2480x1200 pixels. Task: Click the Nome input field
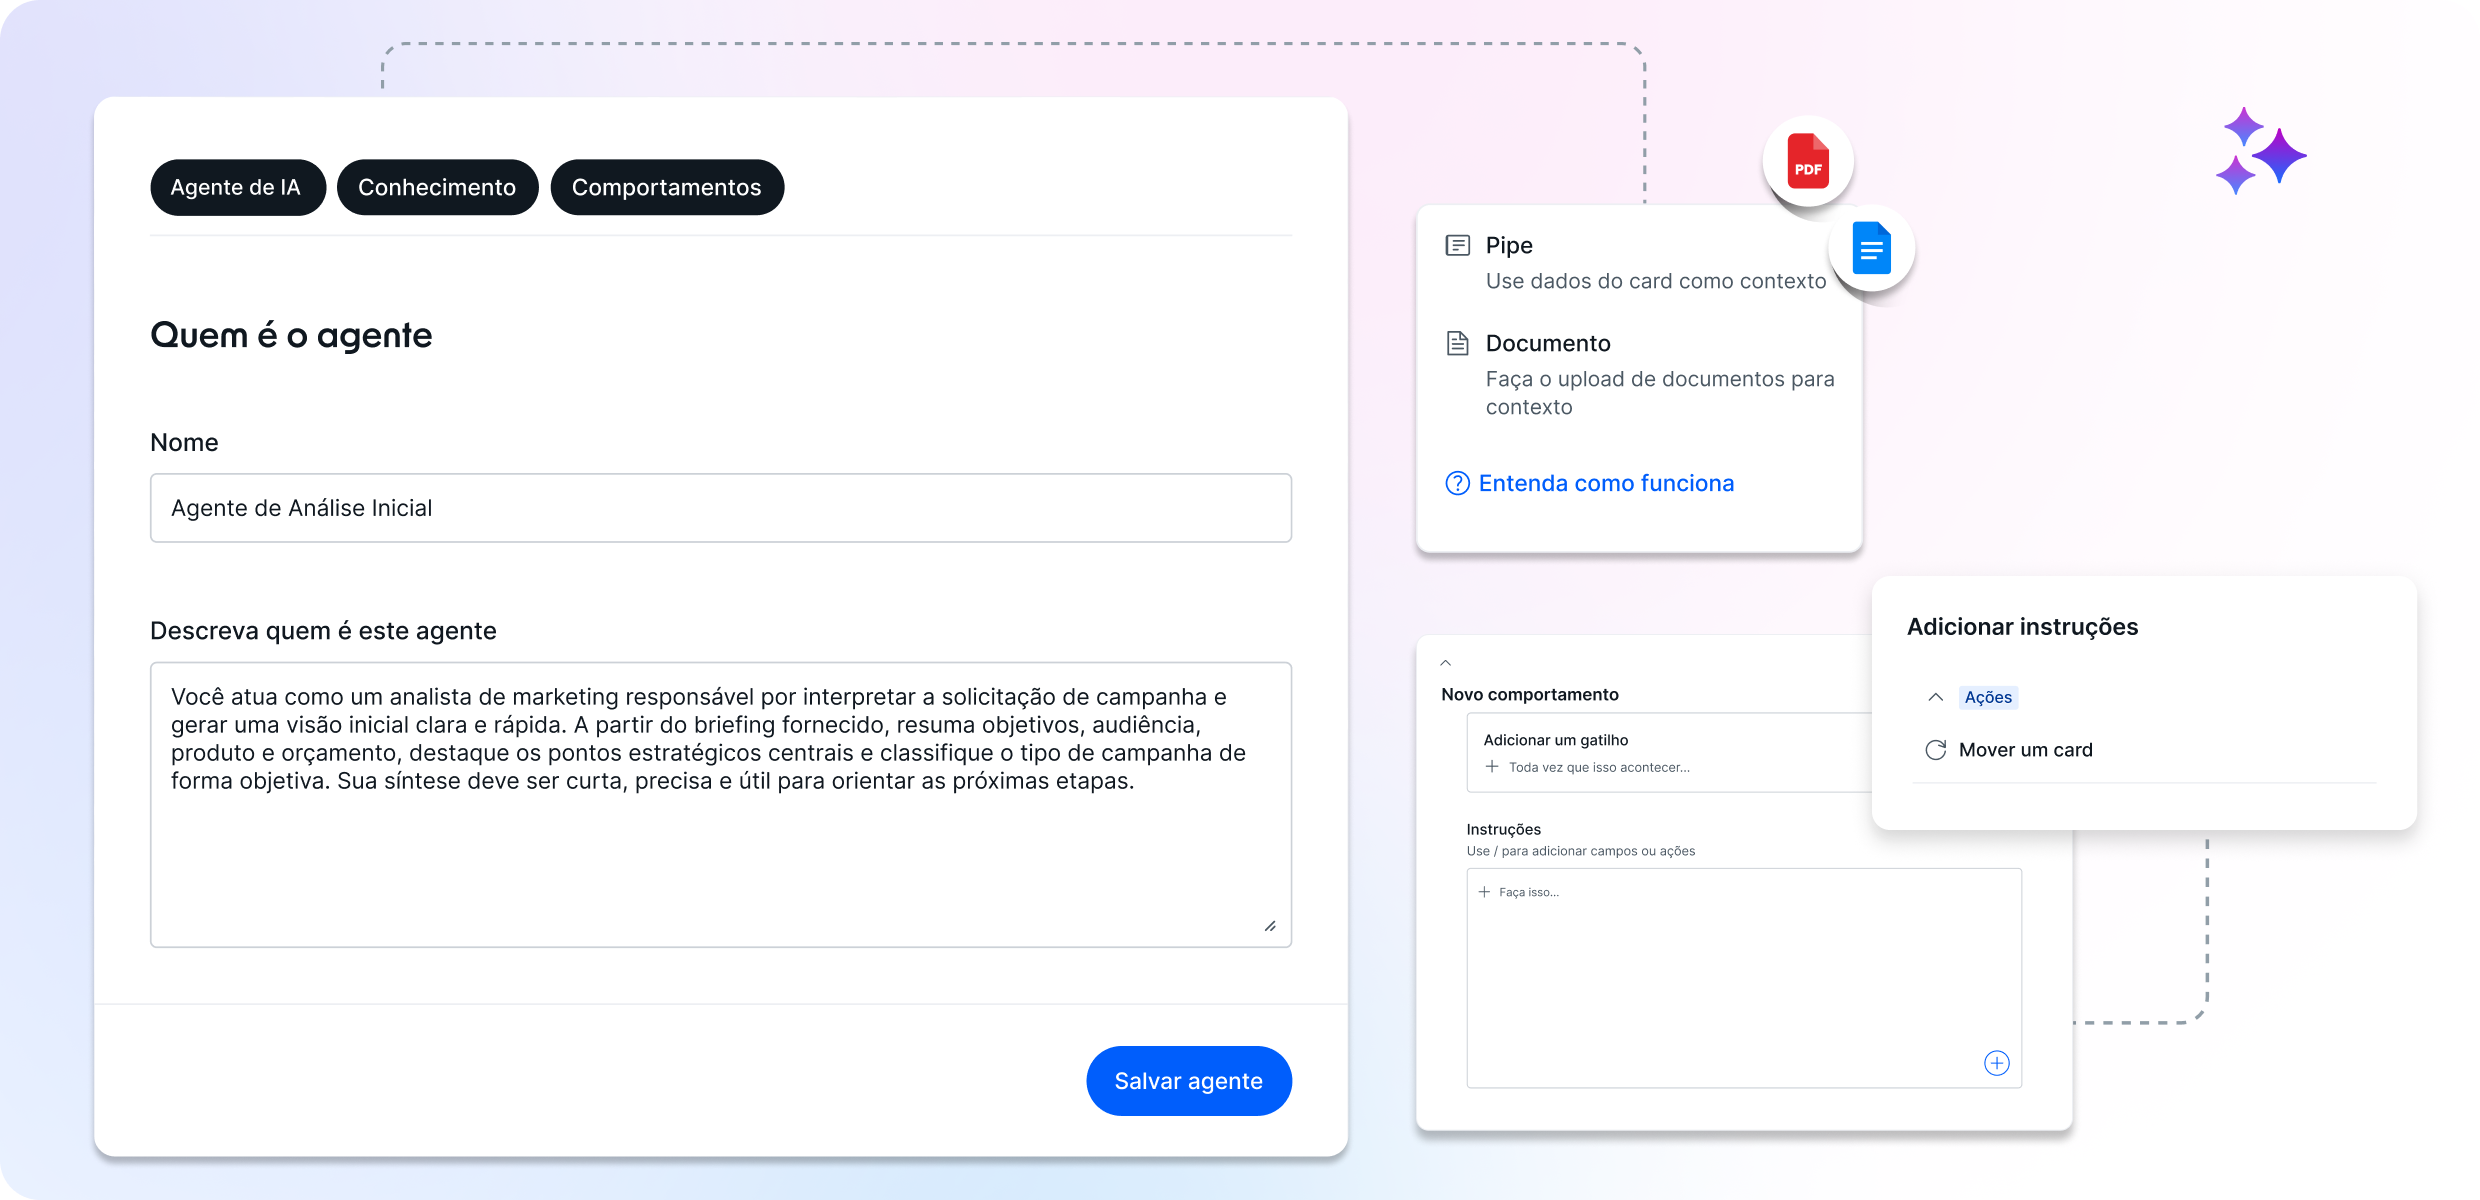coord(720,508)
